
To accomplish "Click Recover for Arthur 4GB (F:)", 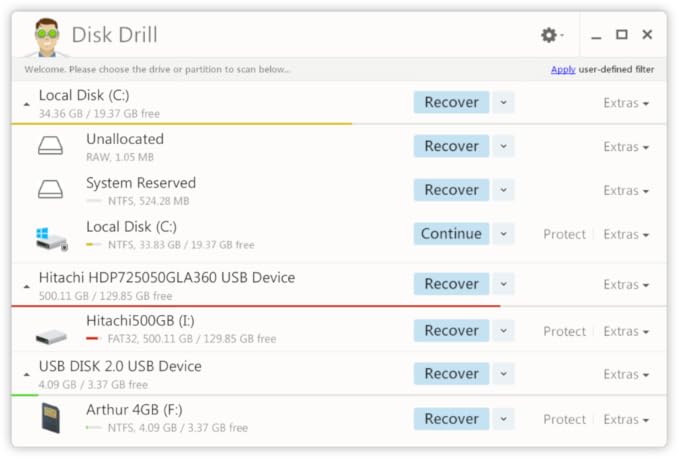I will pos(451,419).
